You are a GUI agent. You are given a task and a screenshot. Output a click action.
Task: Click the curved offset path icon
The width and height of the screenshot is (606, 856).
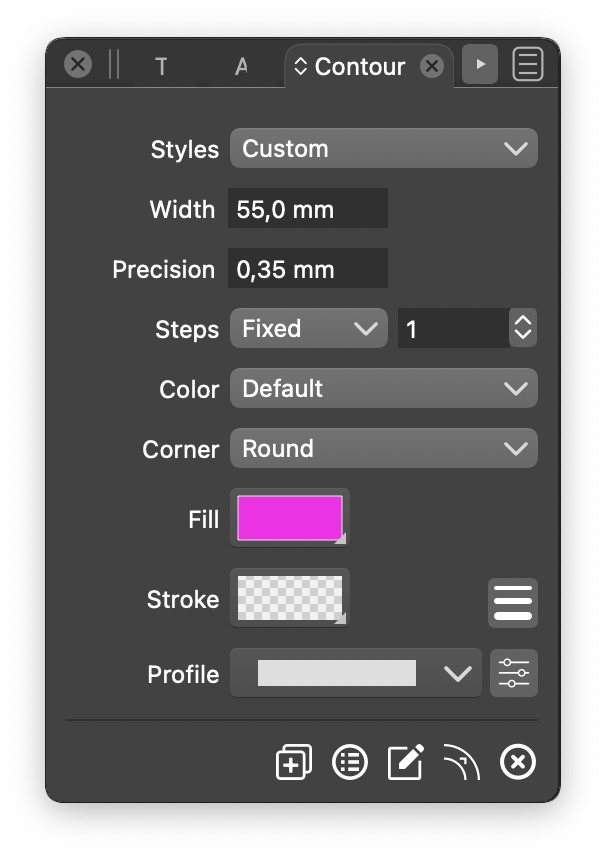(461, 762)
